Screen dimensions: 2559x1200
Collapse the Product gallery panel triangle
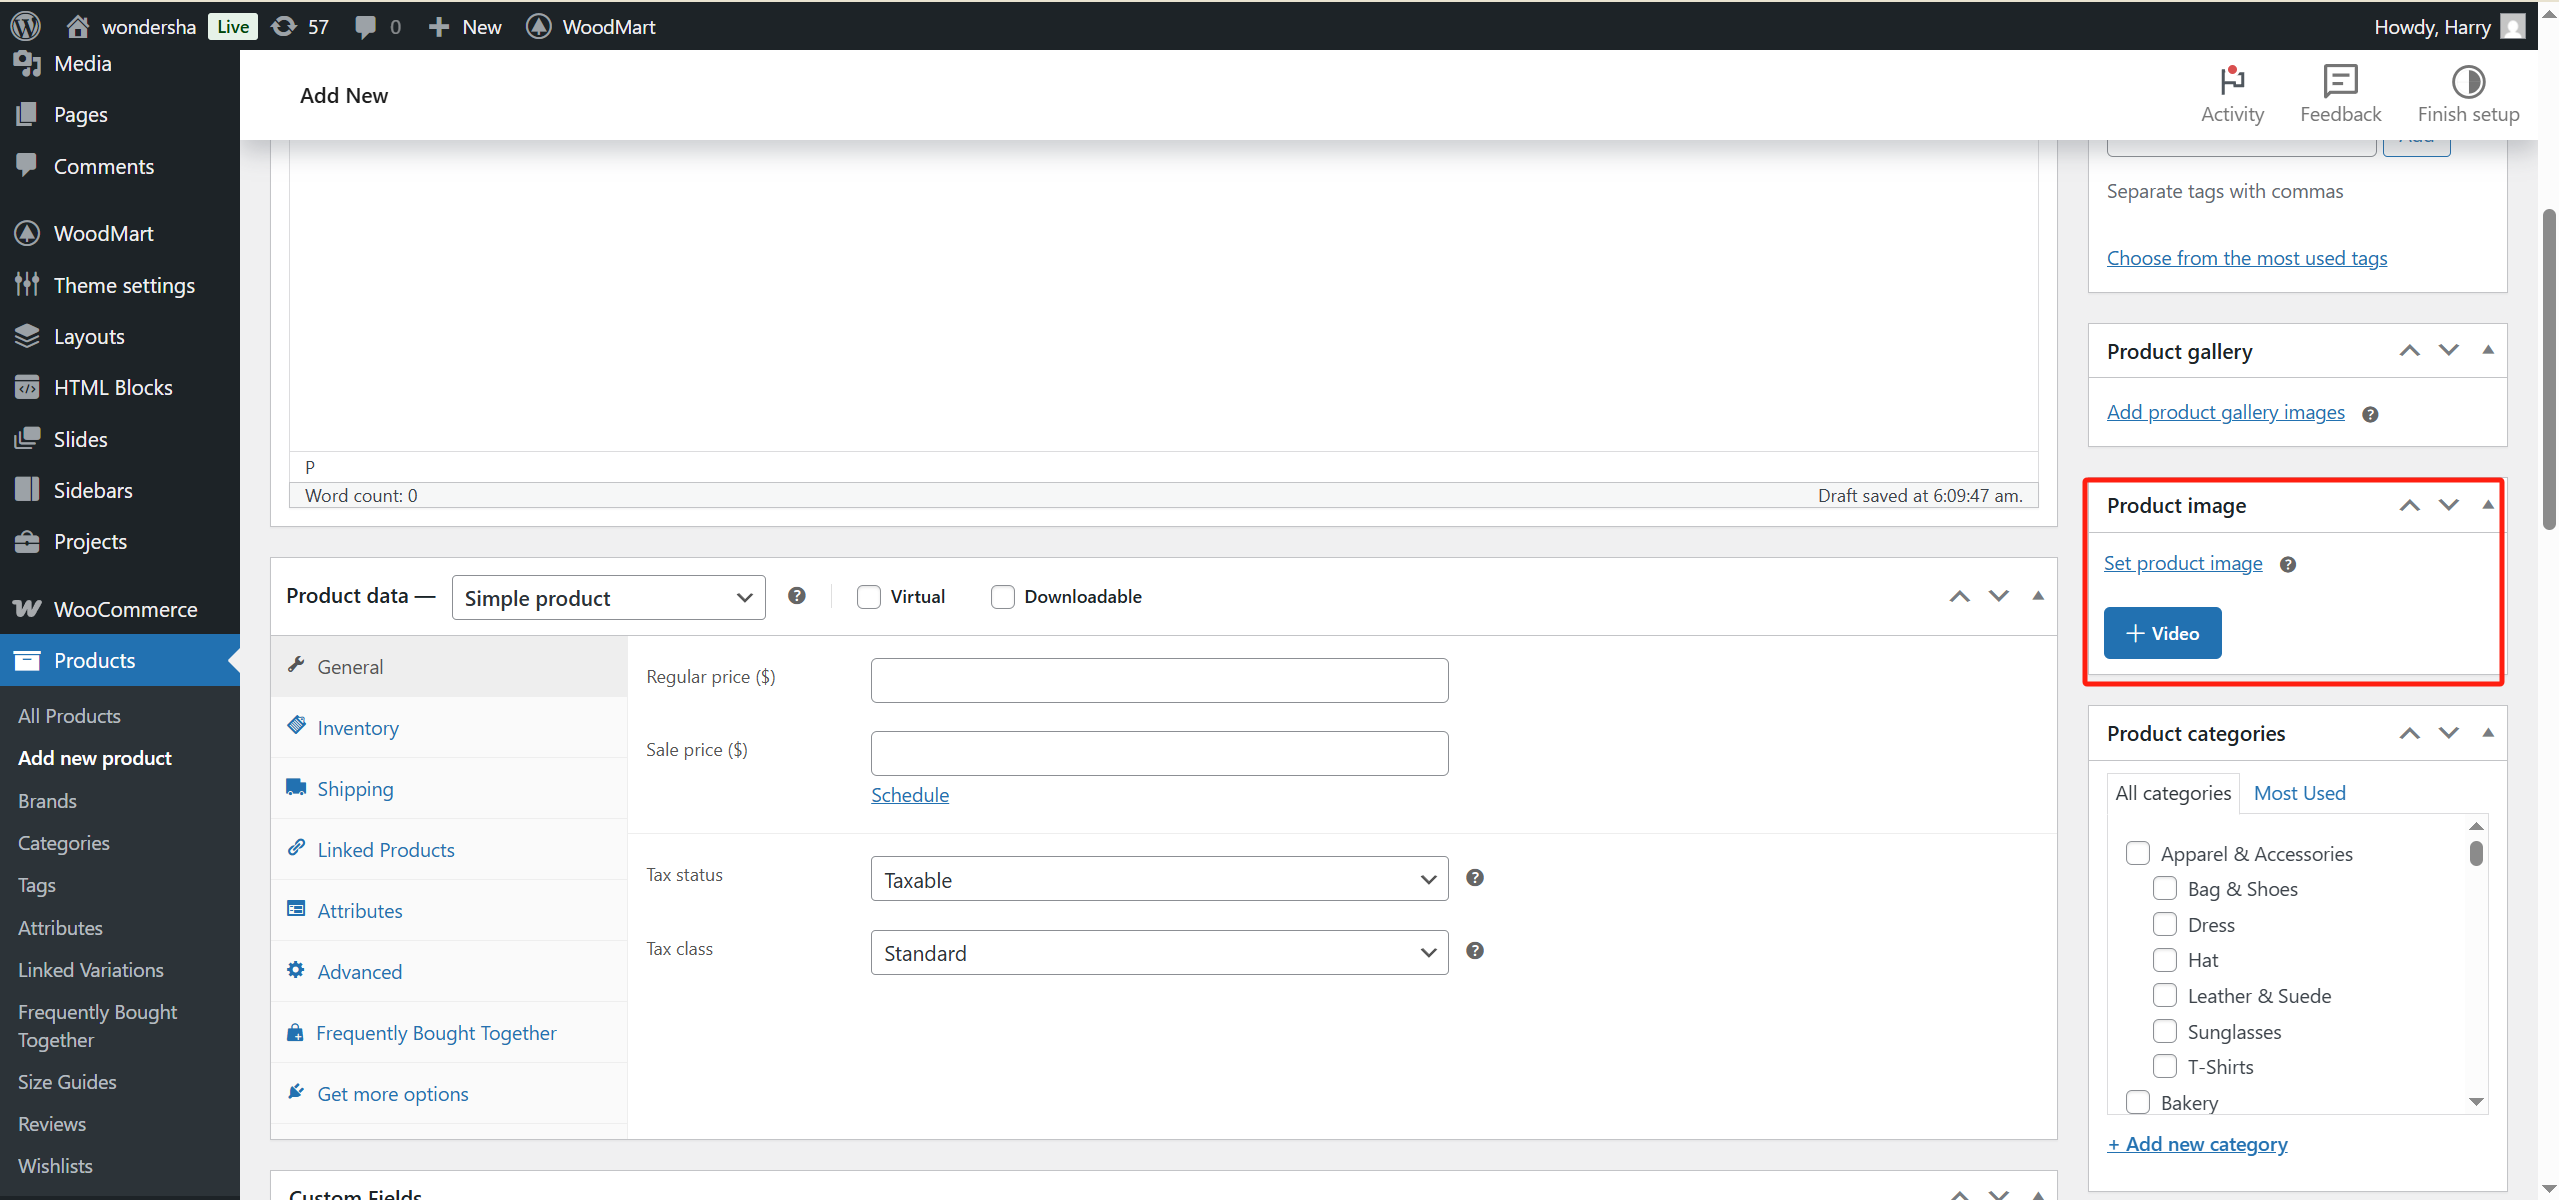2487,351
